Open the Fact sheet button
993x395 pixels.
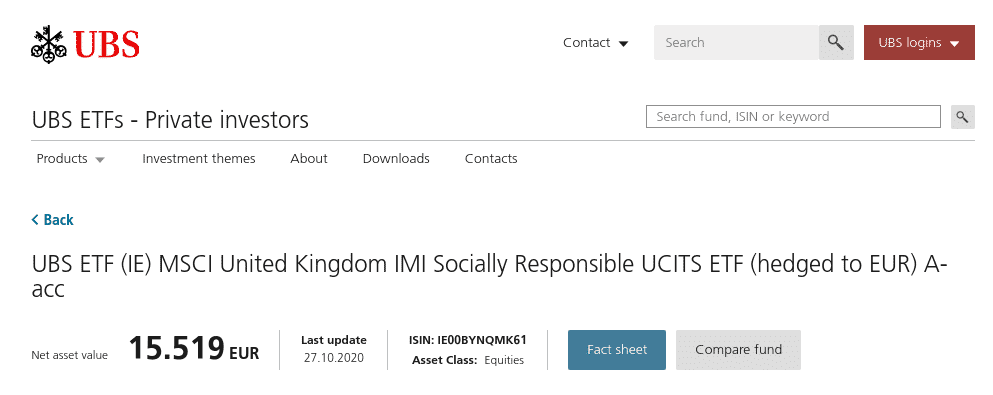(617, 349)
